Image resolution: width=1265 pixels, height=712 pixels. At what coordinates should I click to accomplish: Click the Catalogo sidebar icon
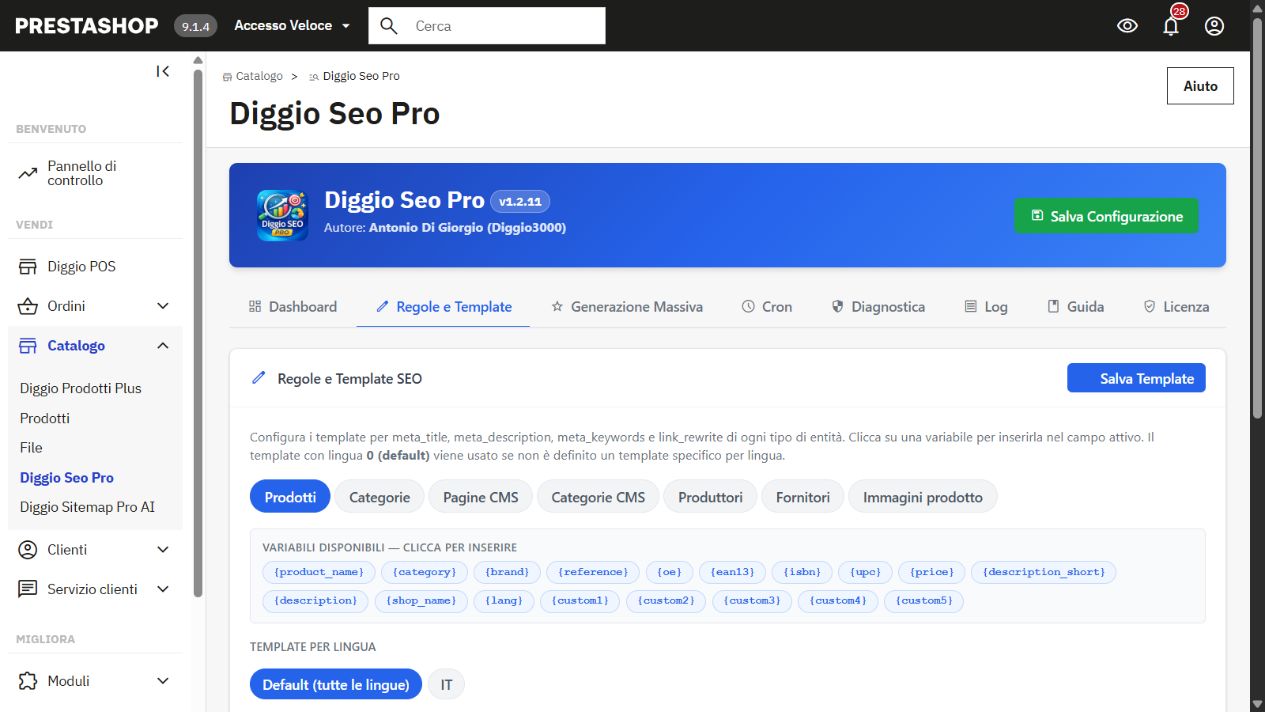[x=28, y=346]
